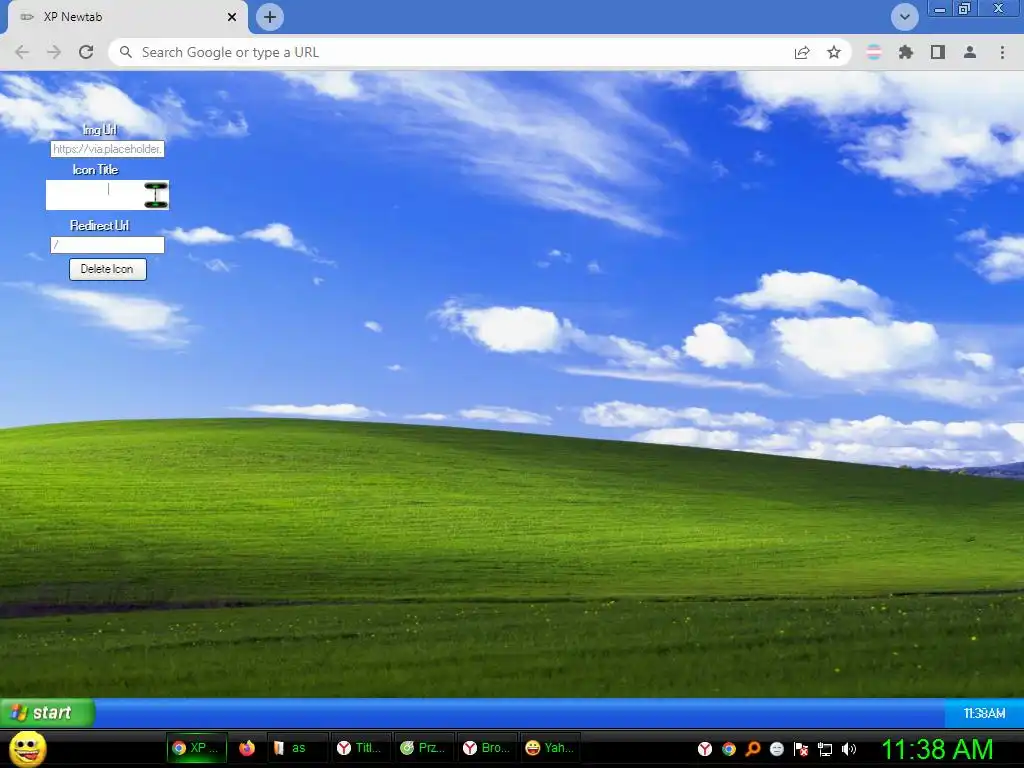Click the Back navigation arrow
The width and height of the screenshot is (1024, 768).
pyautogui.click(x=22, y=52)
